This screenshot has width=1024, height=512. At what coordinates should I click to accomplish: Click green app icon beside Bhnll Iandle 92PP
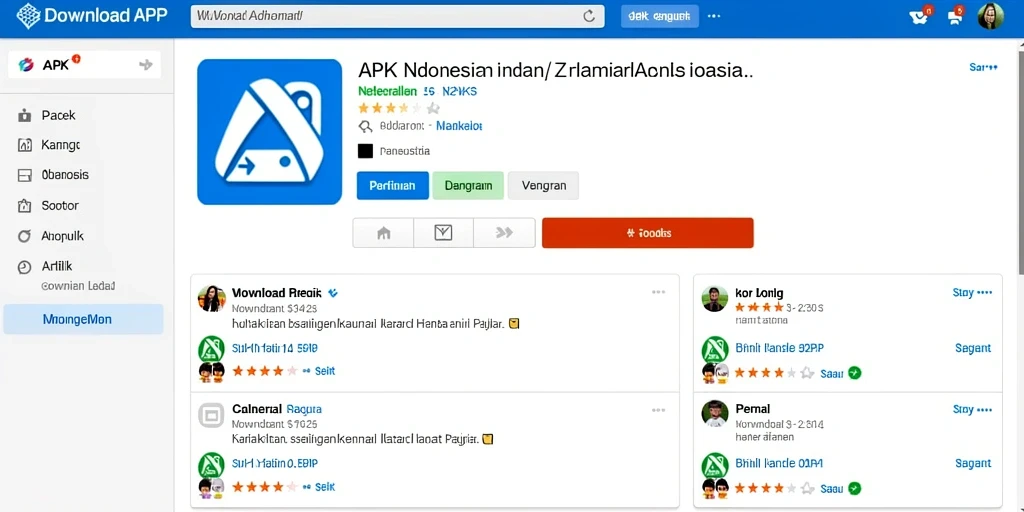[x=715, y=349]
